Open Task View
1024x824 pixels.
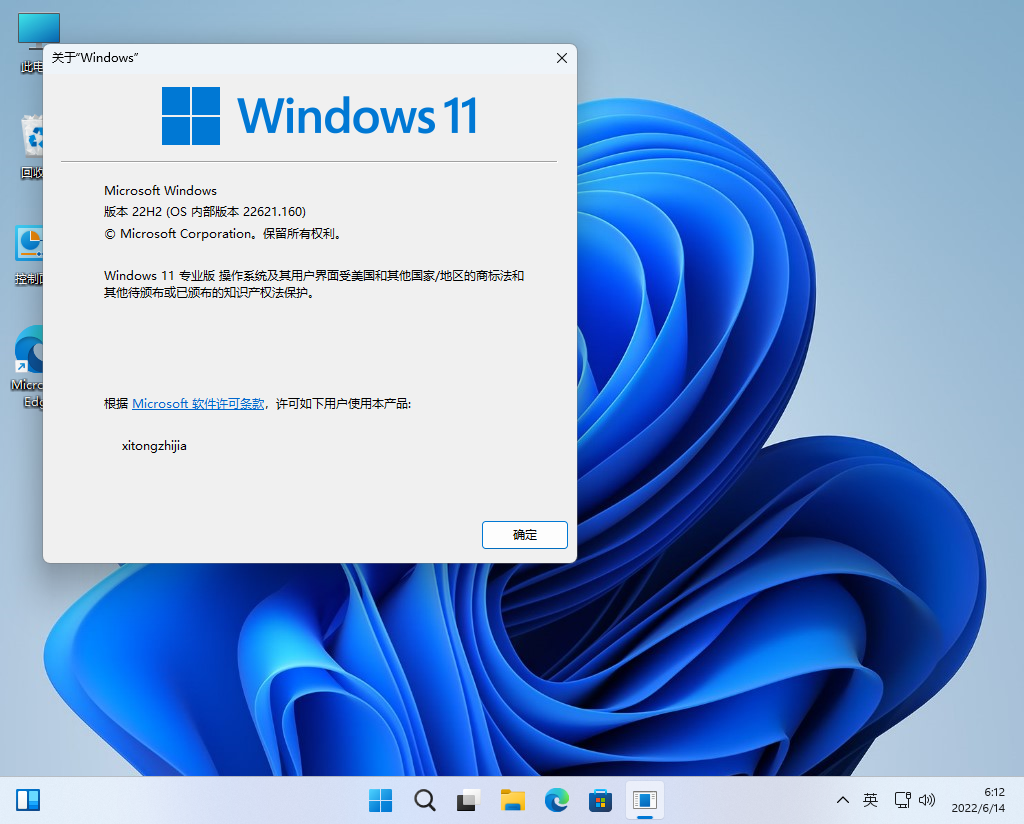467,799
